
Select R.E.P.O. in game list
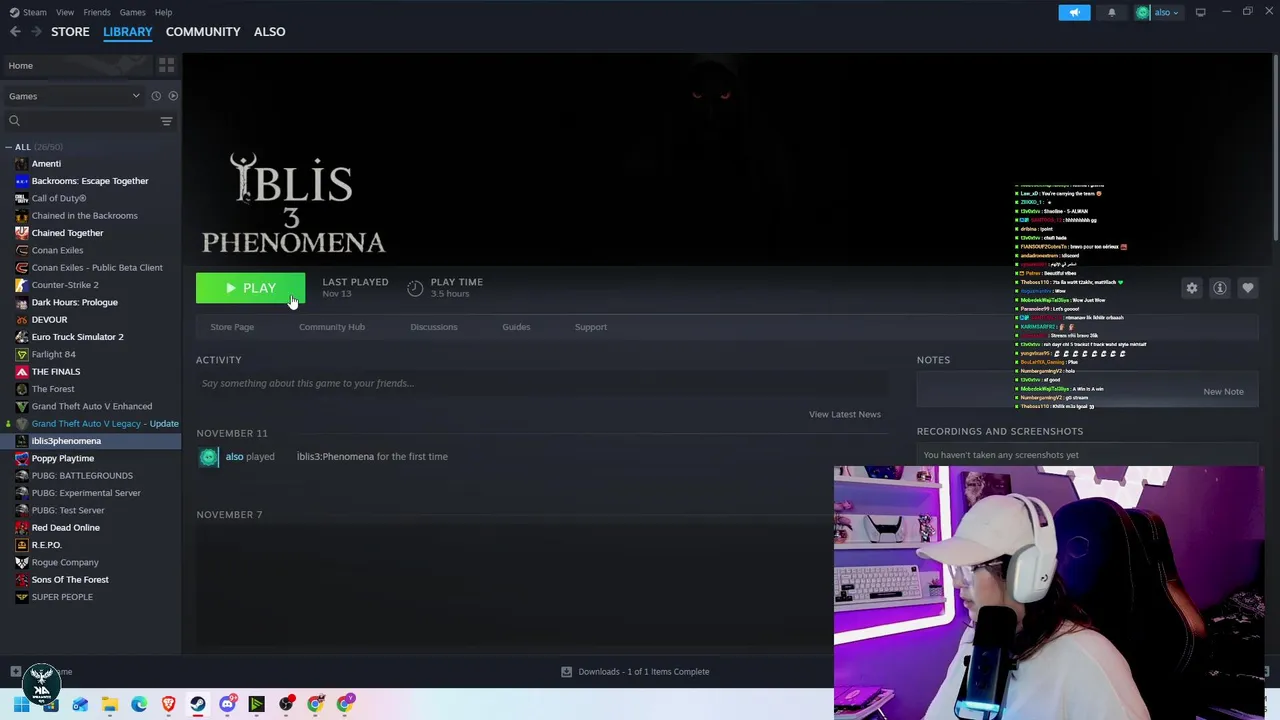(47, 545)
